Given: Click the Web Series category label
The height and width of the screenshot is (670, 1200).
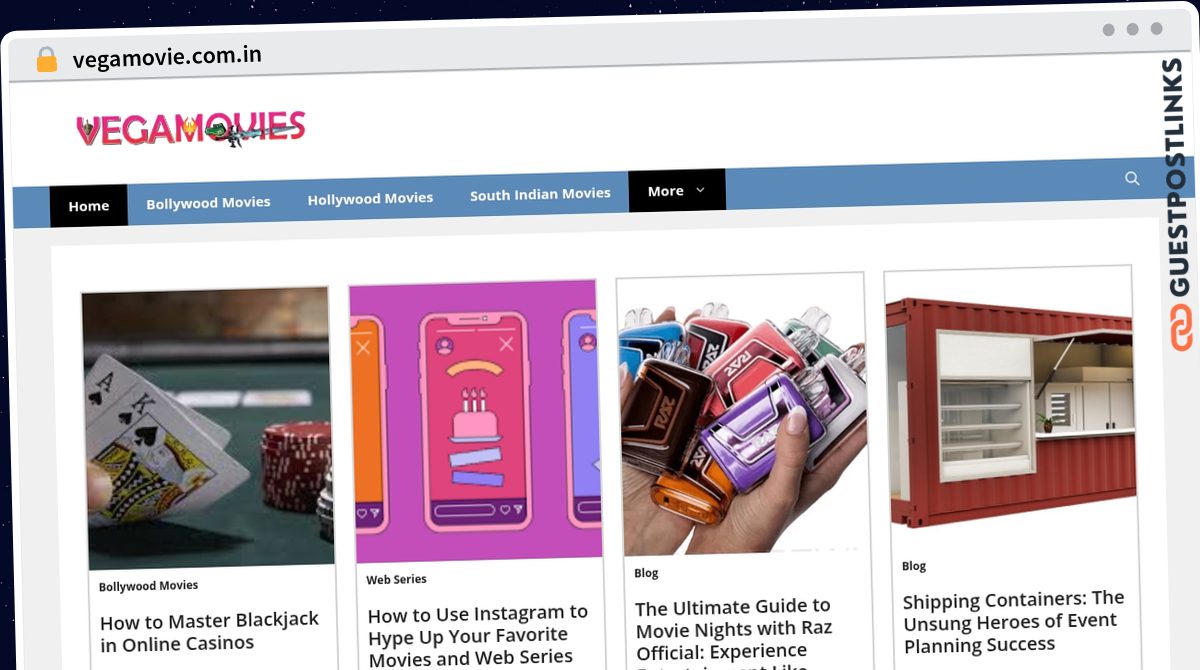Looking at the screenshot, I should pyautogui.click(x=396, y=579).
